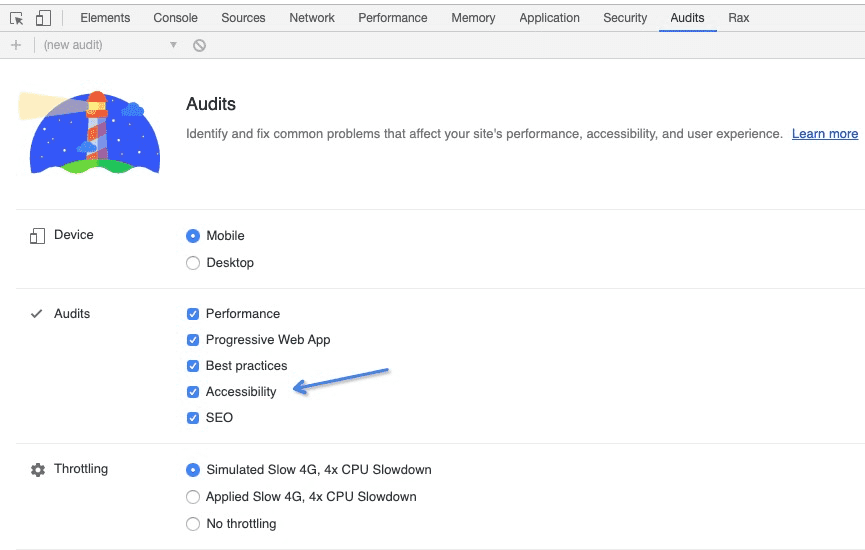Click the plus icon to add audit
865x550 pixels.
(x=16, y=45)
